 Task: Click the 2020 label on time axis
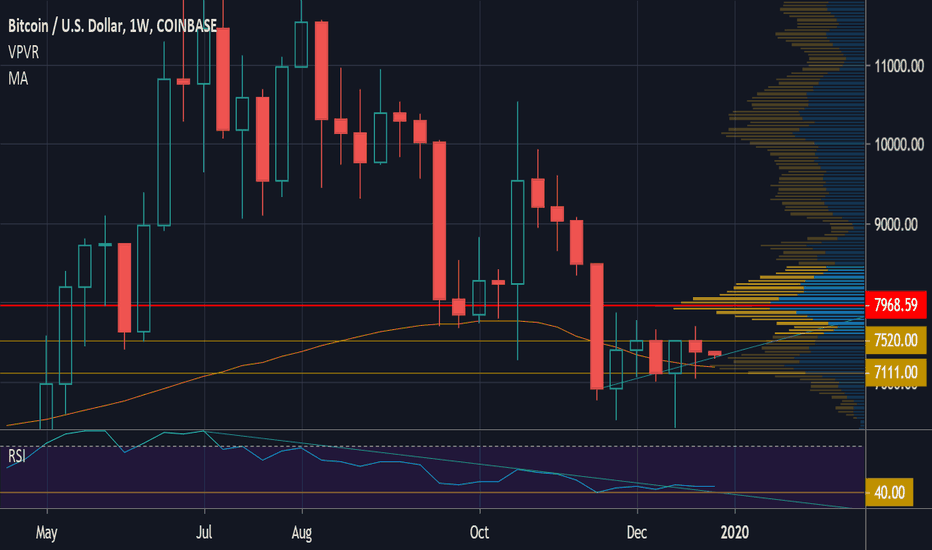tap(735, 532)
